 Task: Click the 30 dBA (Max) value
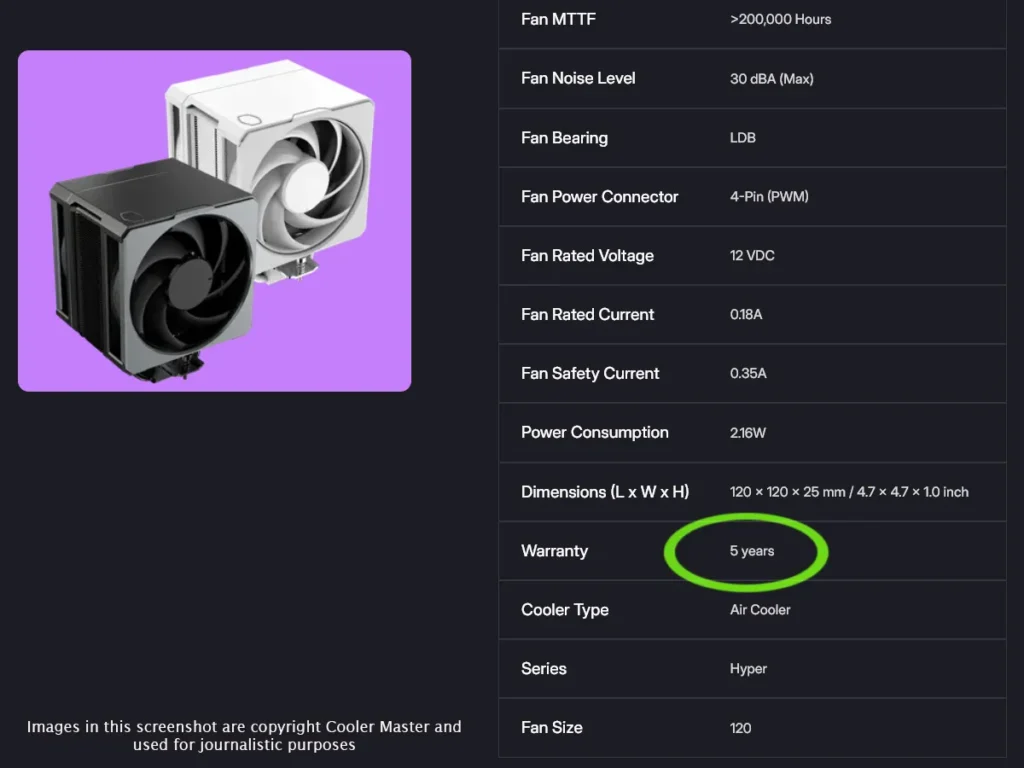[771, 78]
